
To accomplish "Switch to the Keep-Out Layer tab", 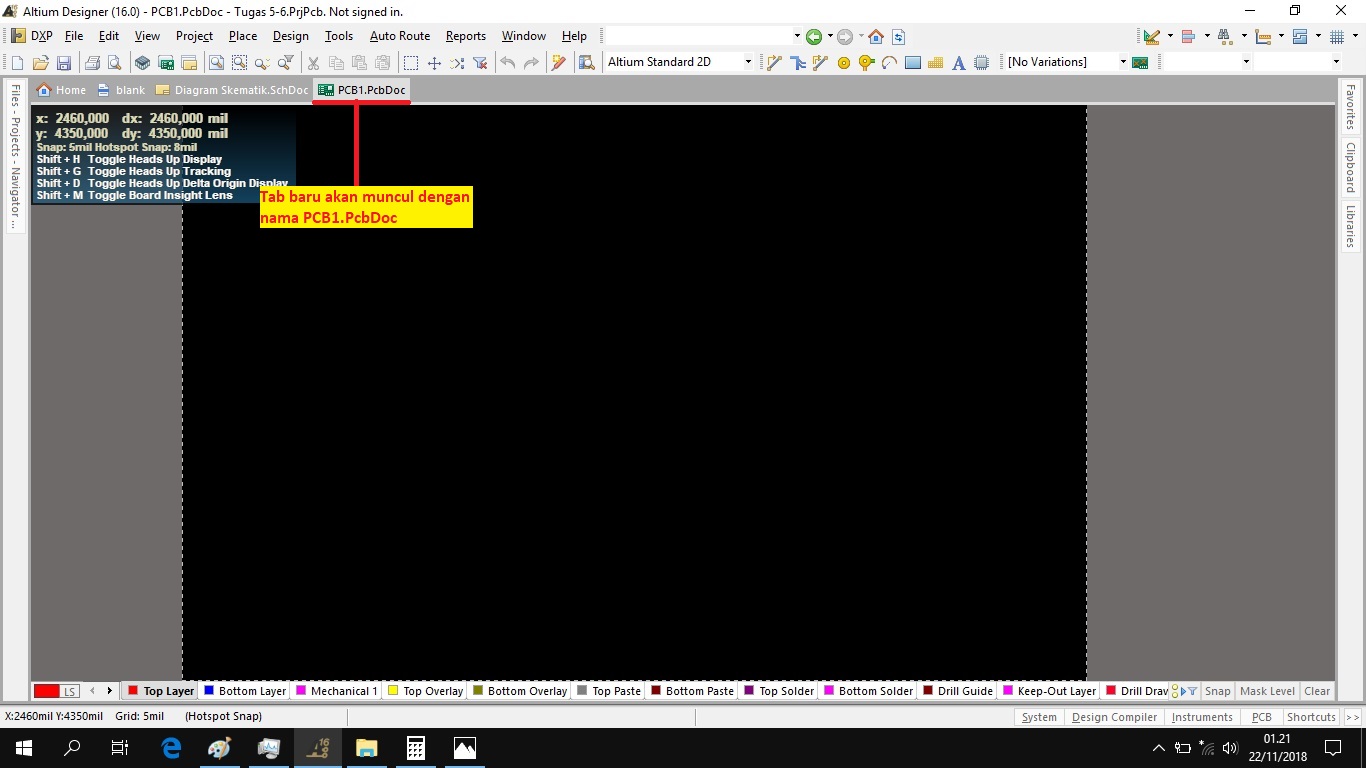I will click(1049, 691).
